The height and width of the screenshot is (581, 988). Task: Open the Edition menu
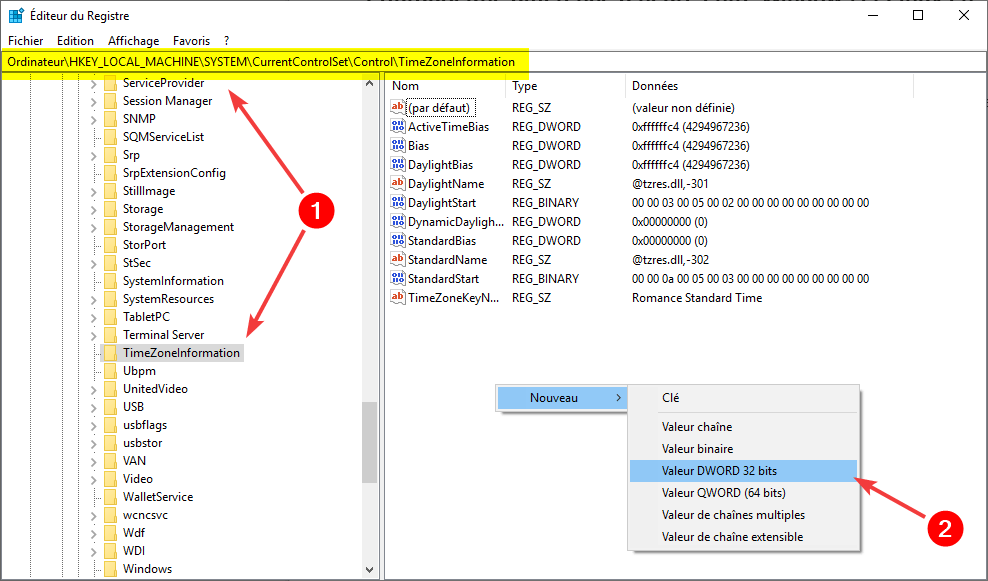(x=75, y=40)
